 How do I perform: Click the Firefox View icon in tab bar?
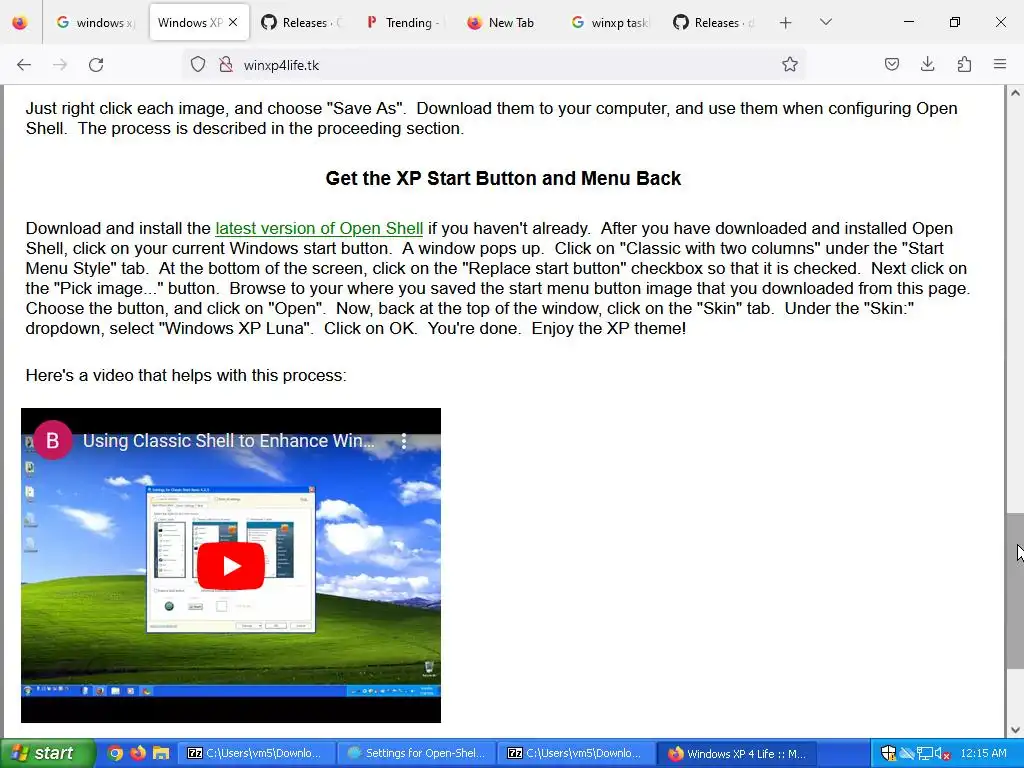20,22
